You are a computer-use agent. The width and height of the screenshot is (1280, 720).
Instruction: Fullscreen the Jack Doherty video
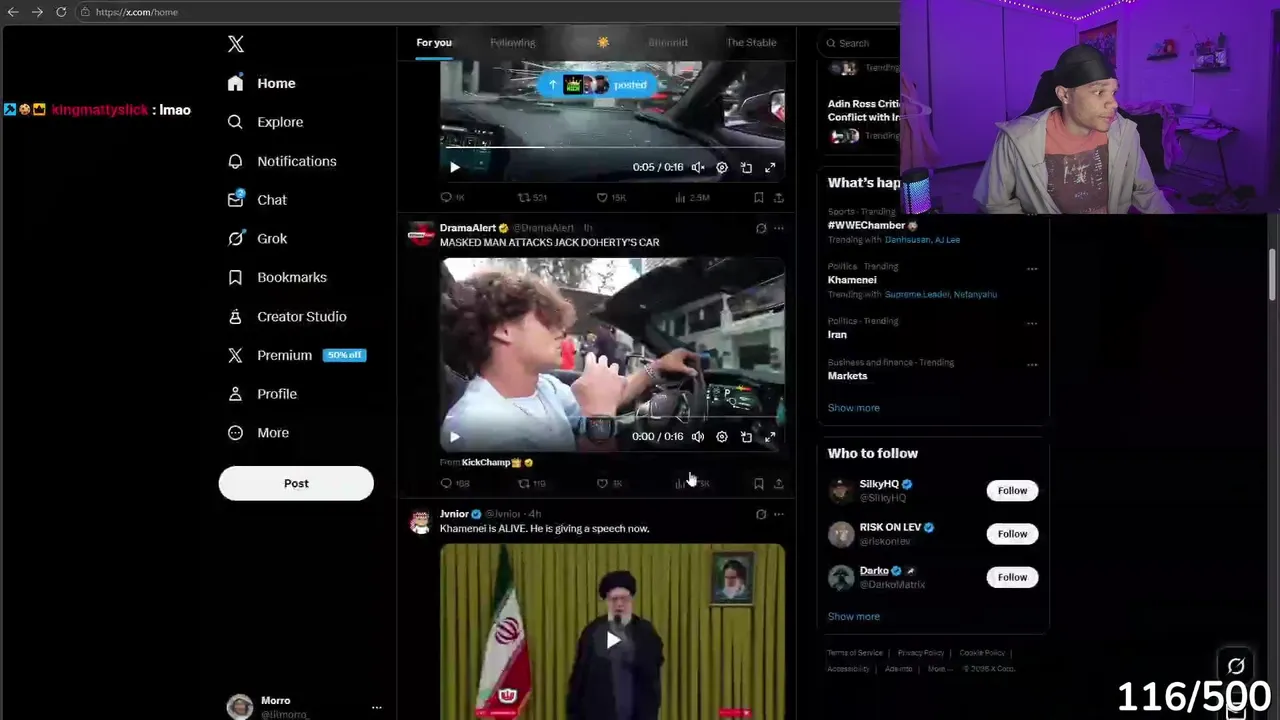pyautogui.click(x=770, y=436)
